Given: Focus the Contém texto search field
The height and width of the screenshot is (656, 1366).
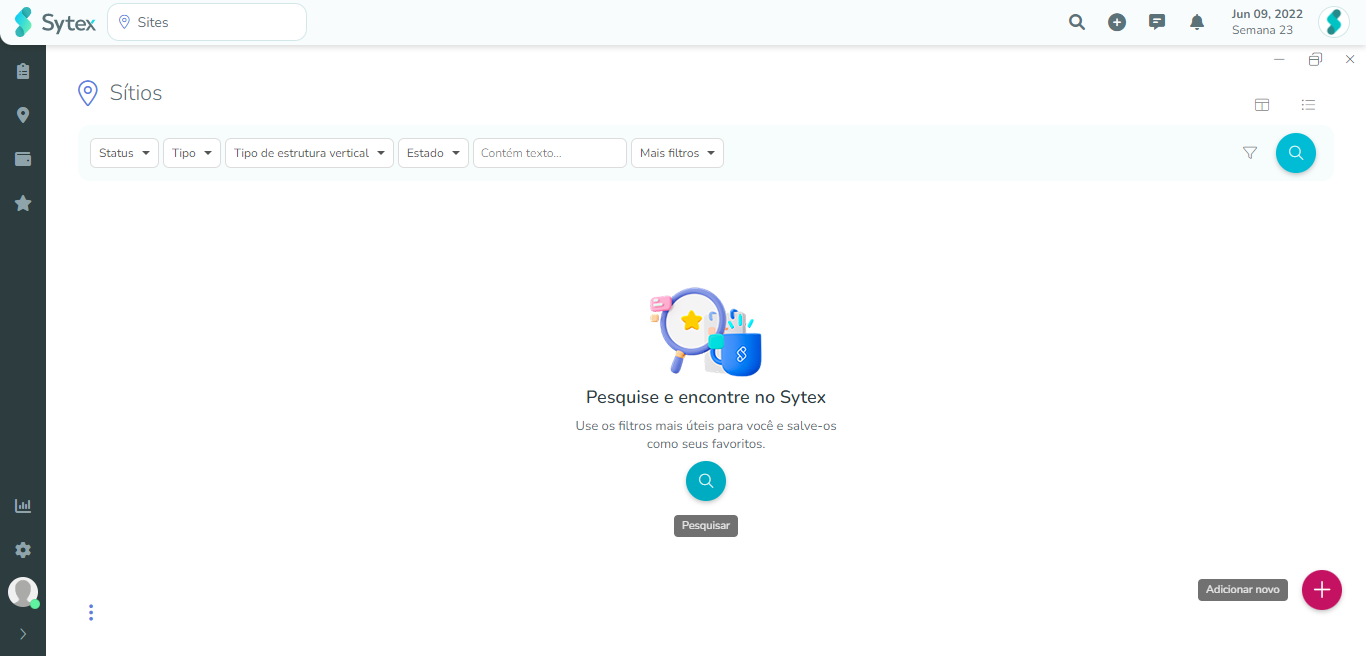Looking at the screenshot, I should [550, 153].
